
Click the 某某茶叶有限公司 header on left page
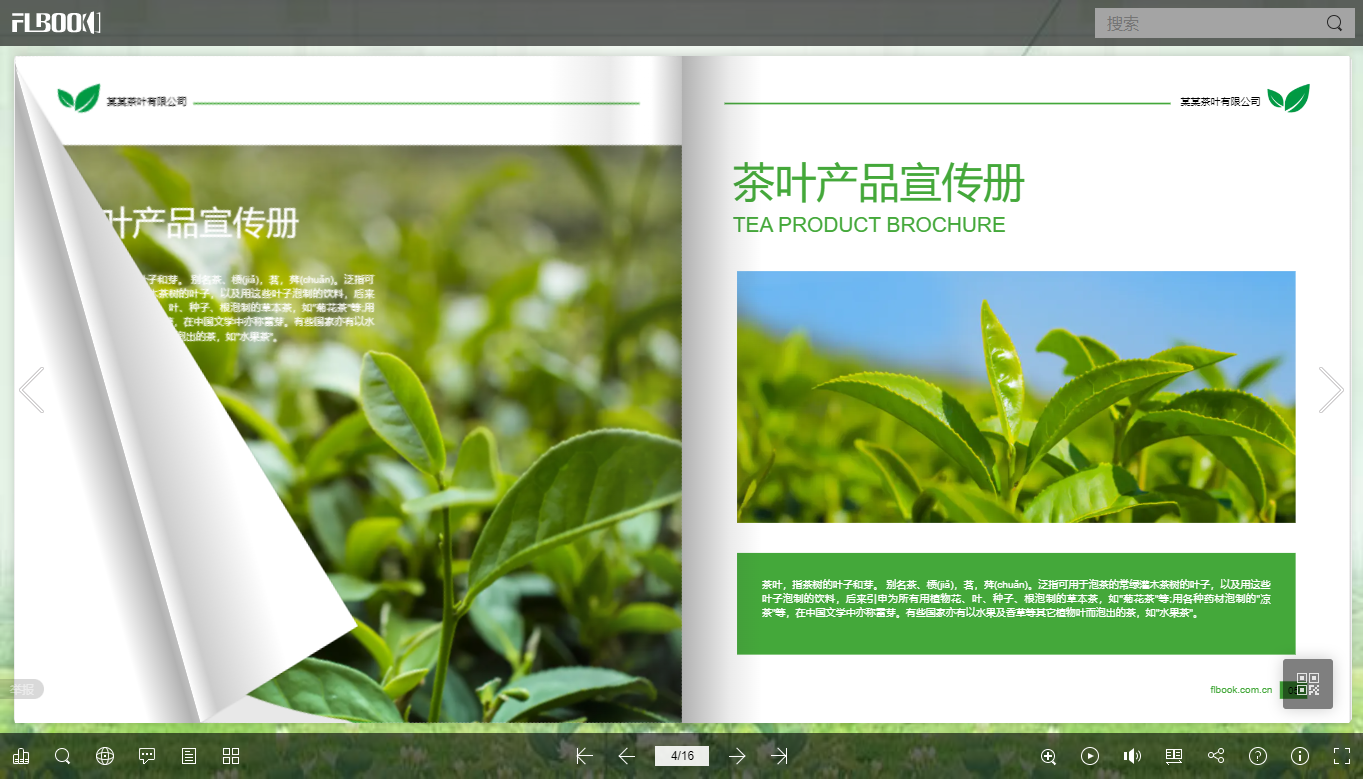point(147,102)
